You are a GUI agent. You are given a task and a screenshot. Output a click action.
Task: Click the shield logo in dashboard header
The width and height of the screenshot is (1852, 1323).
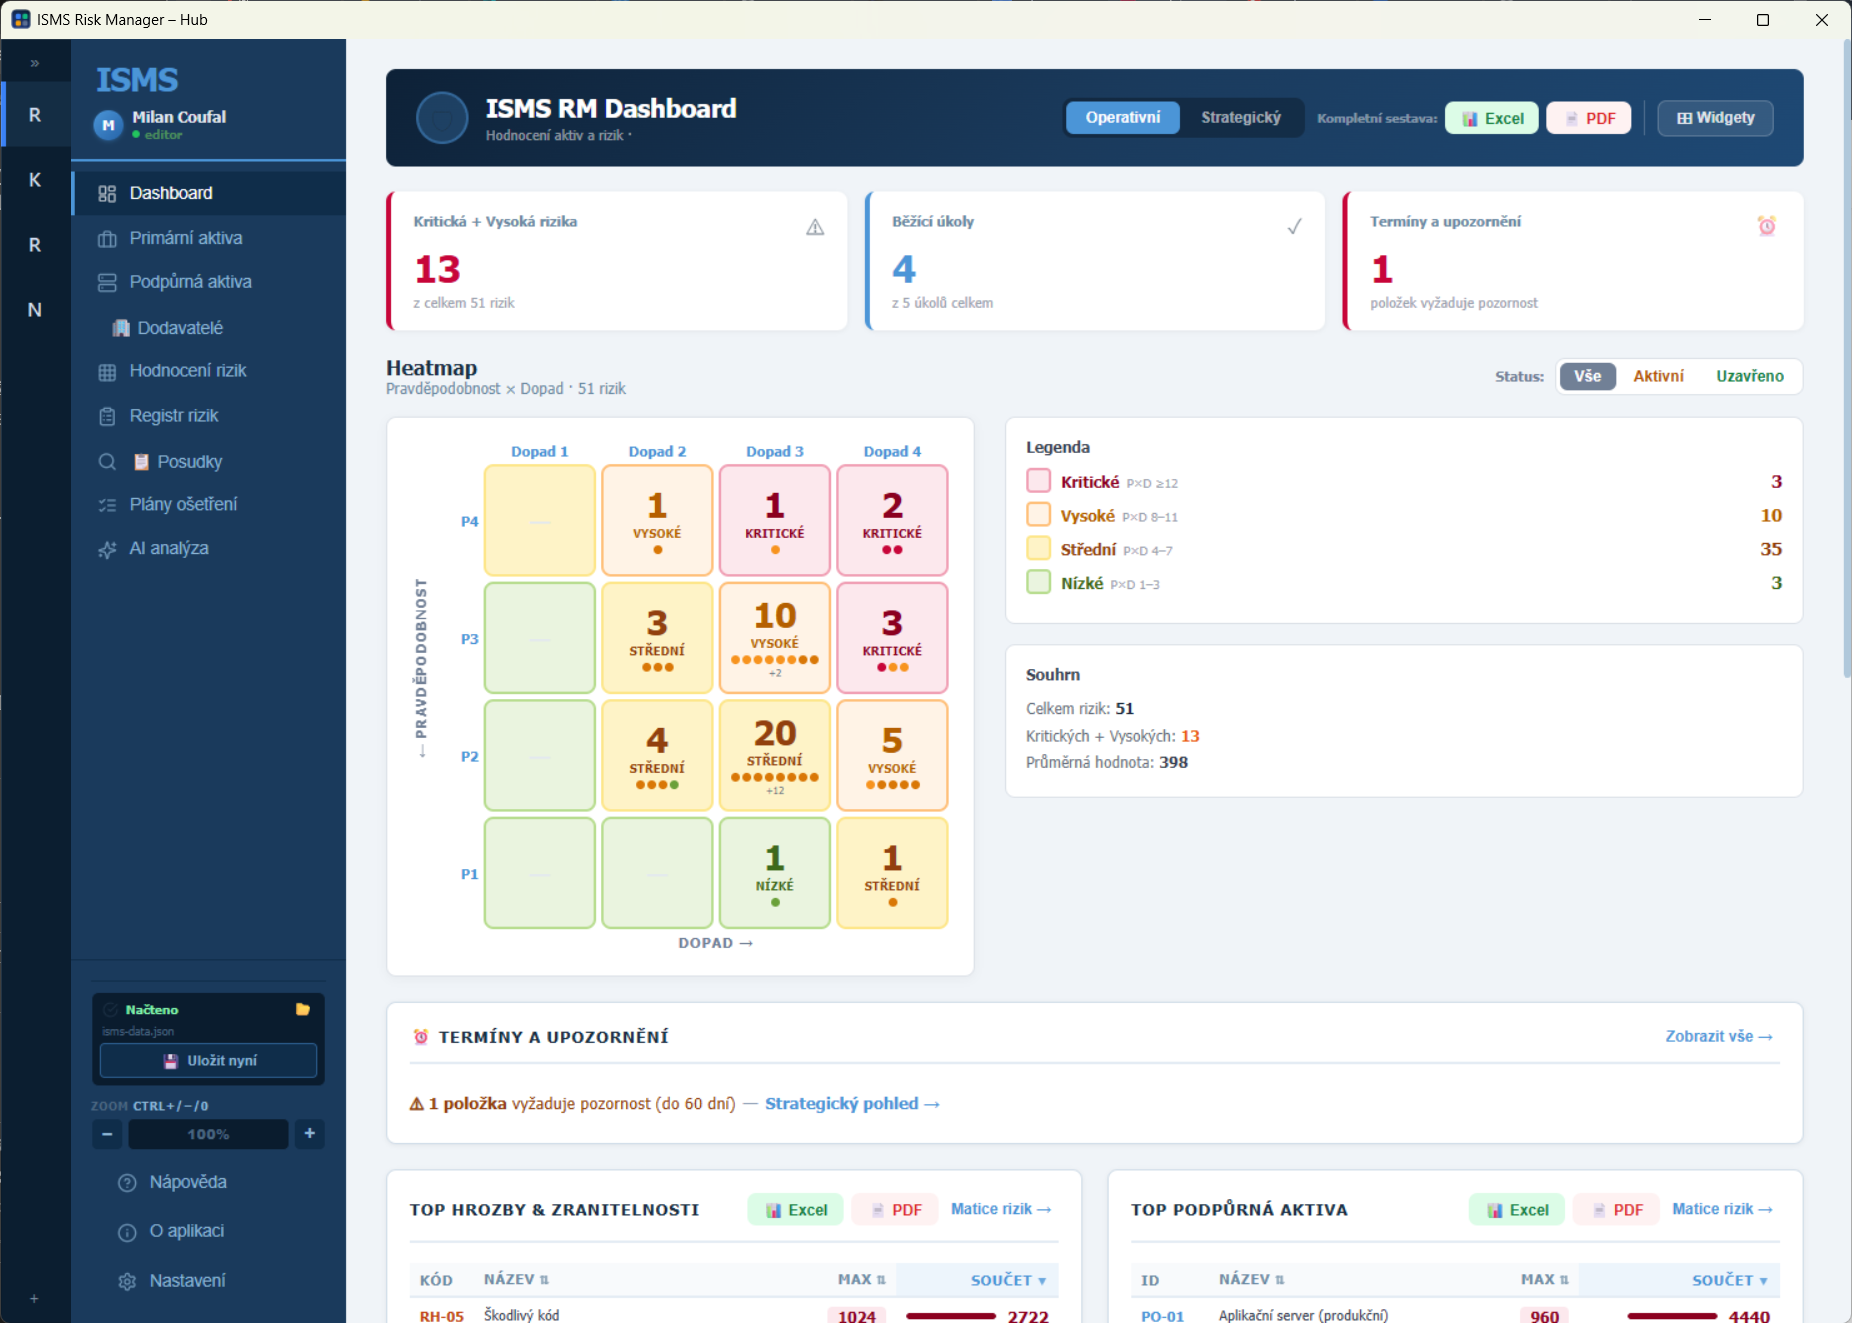442,118
